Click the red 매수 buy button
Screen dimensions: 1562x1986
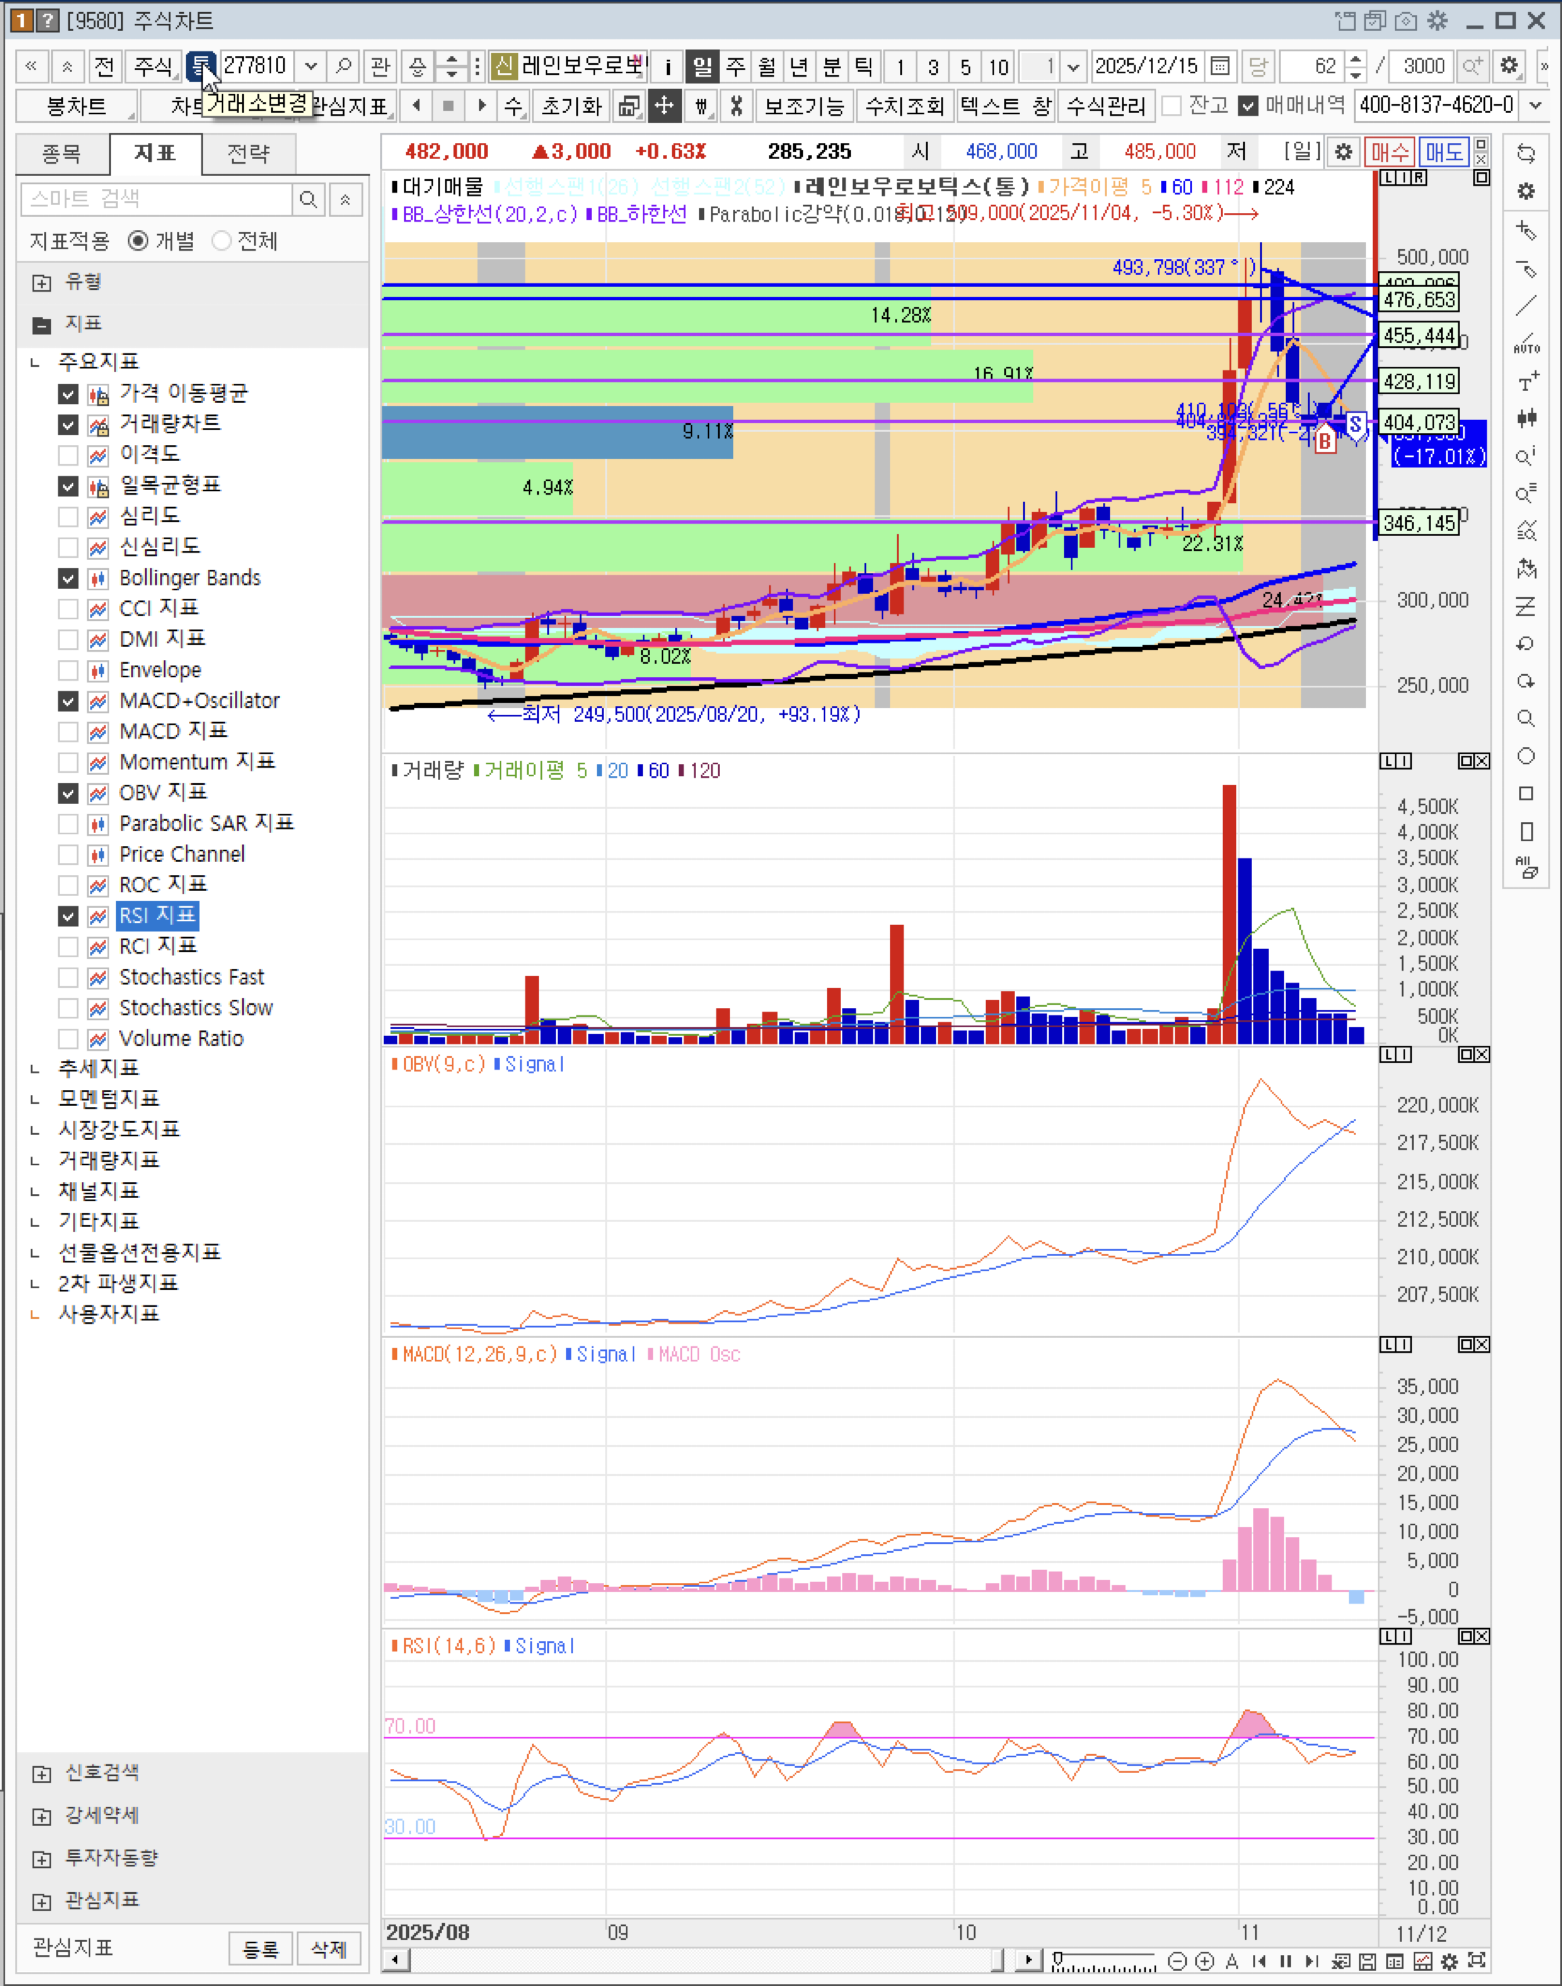(1388, 152)
